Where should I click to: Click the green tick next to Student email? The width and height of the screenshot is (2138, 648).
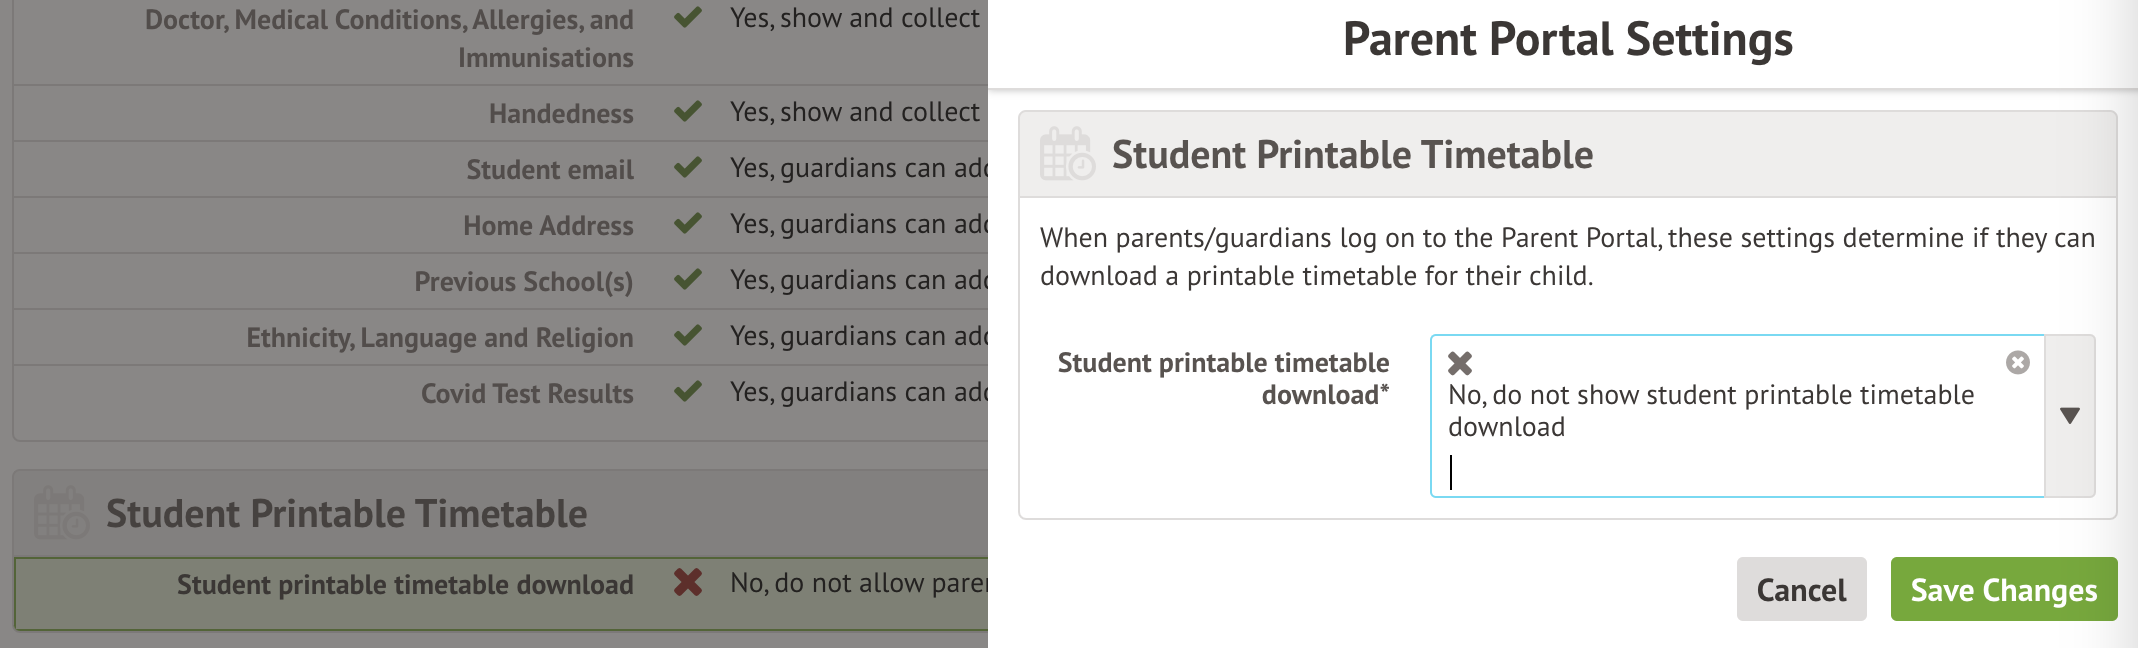(x=688, y=168)
